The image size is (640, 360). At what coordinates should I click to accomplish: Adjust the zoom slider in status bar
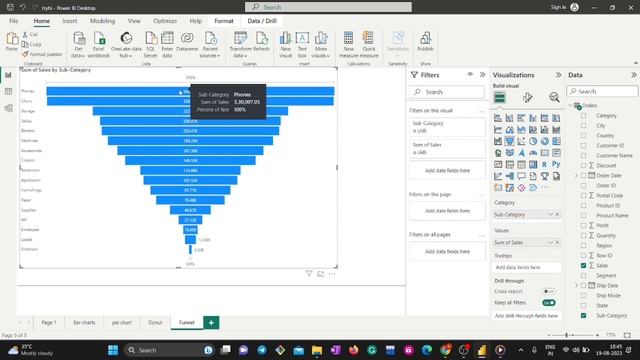click(567, 335)
